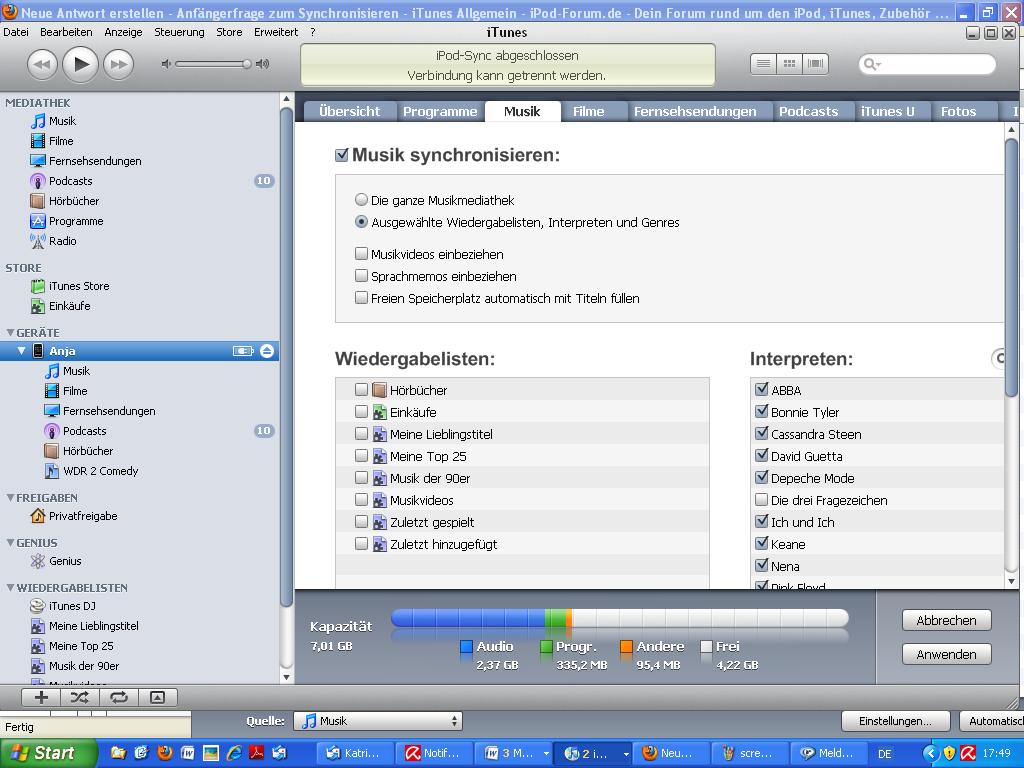
Task: Switch to Cover Flow view
Action: point(815,63)
